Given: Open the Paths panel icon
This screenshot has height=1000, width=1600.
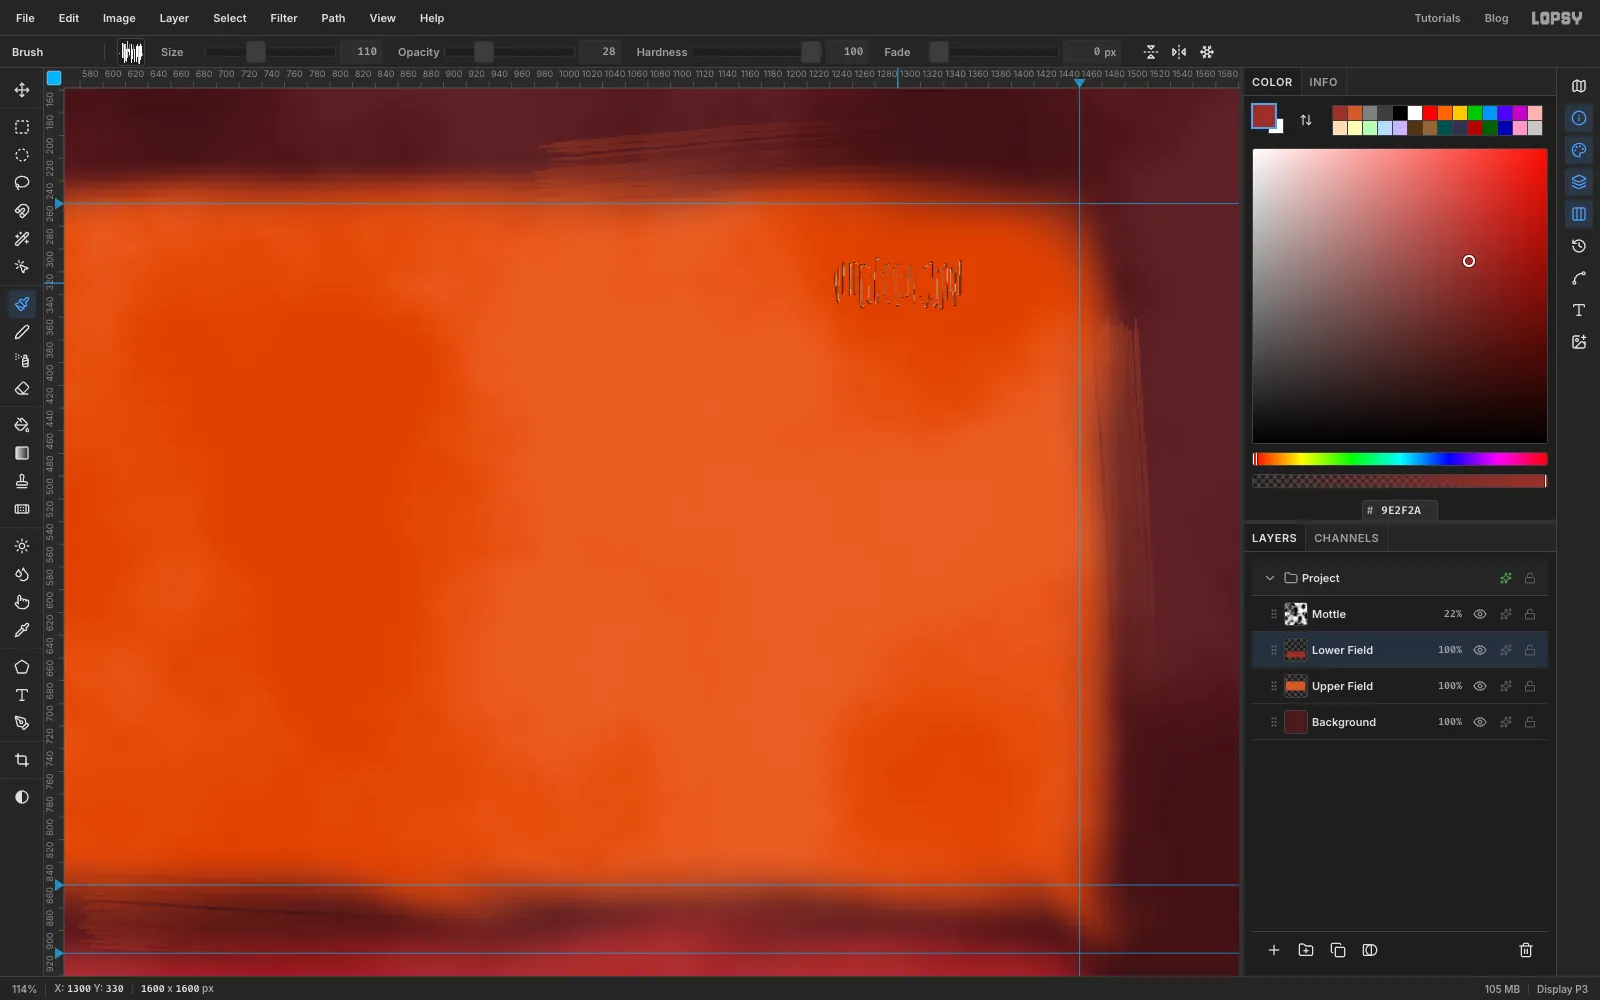Looking at the screenshot, I should (1579, 278).
